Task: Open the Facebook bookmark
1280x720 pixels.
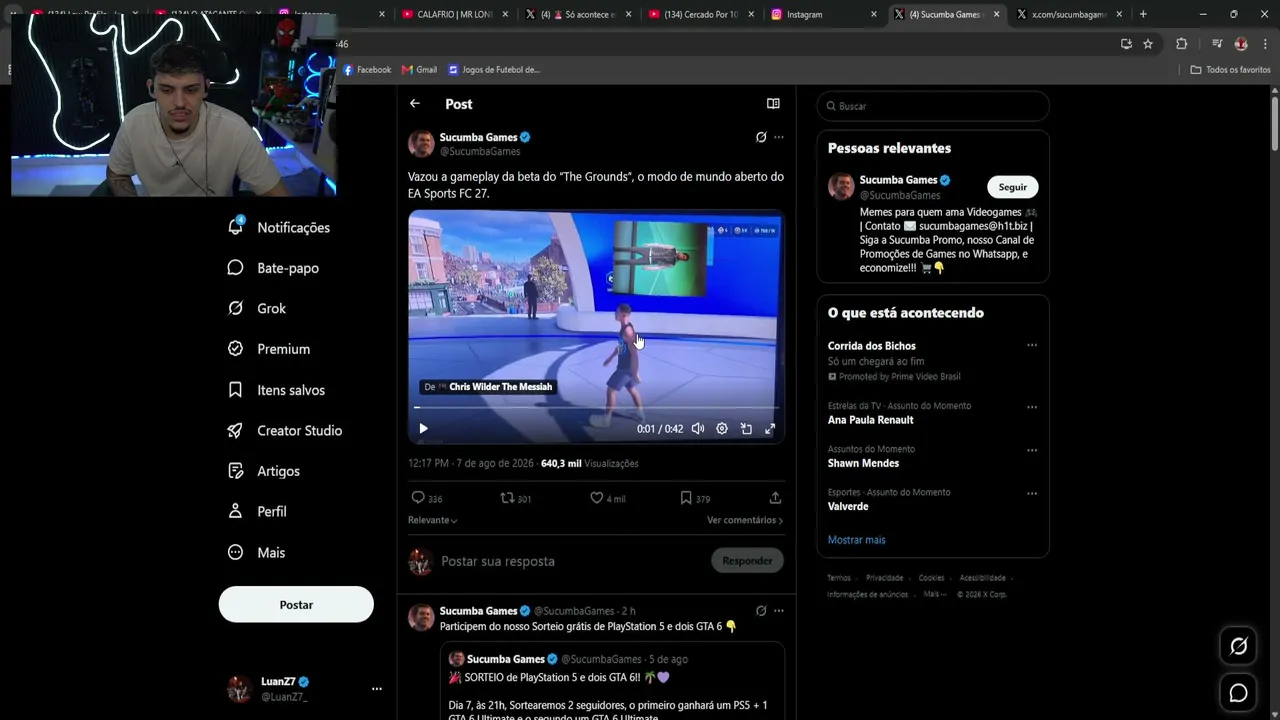Action: pyautogui.click(x=367, y=70)
